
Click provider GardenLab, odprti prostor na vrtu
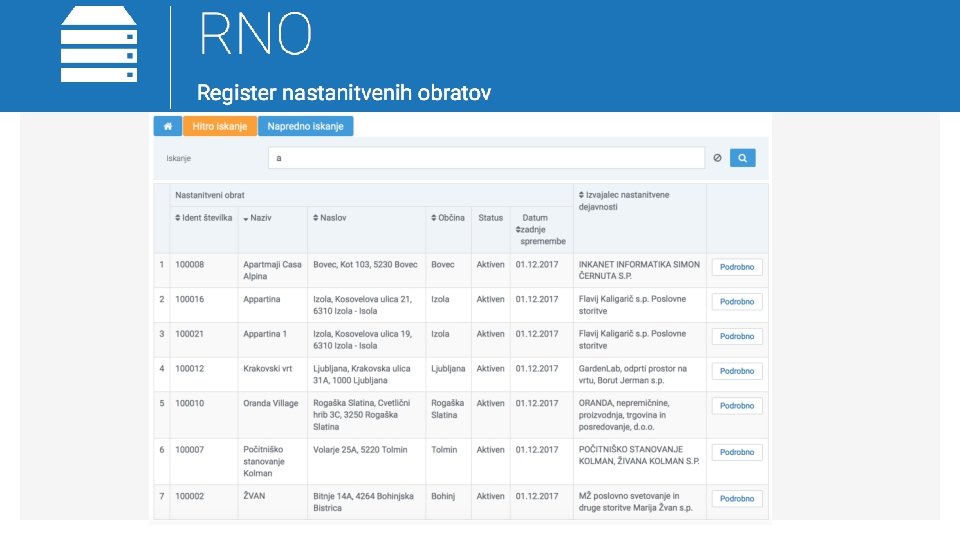tap(633, 375)
